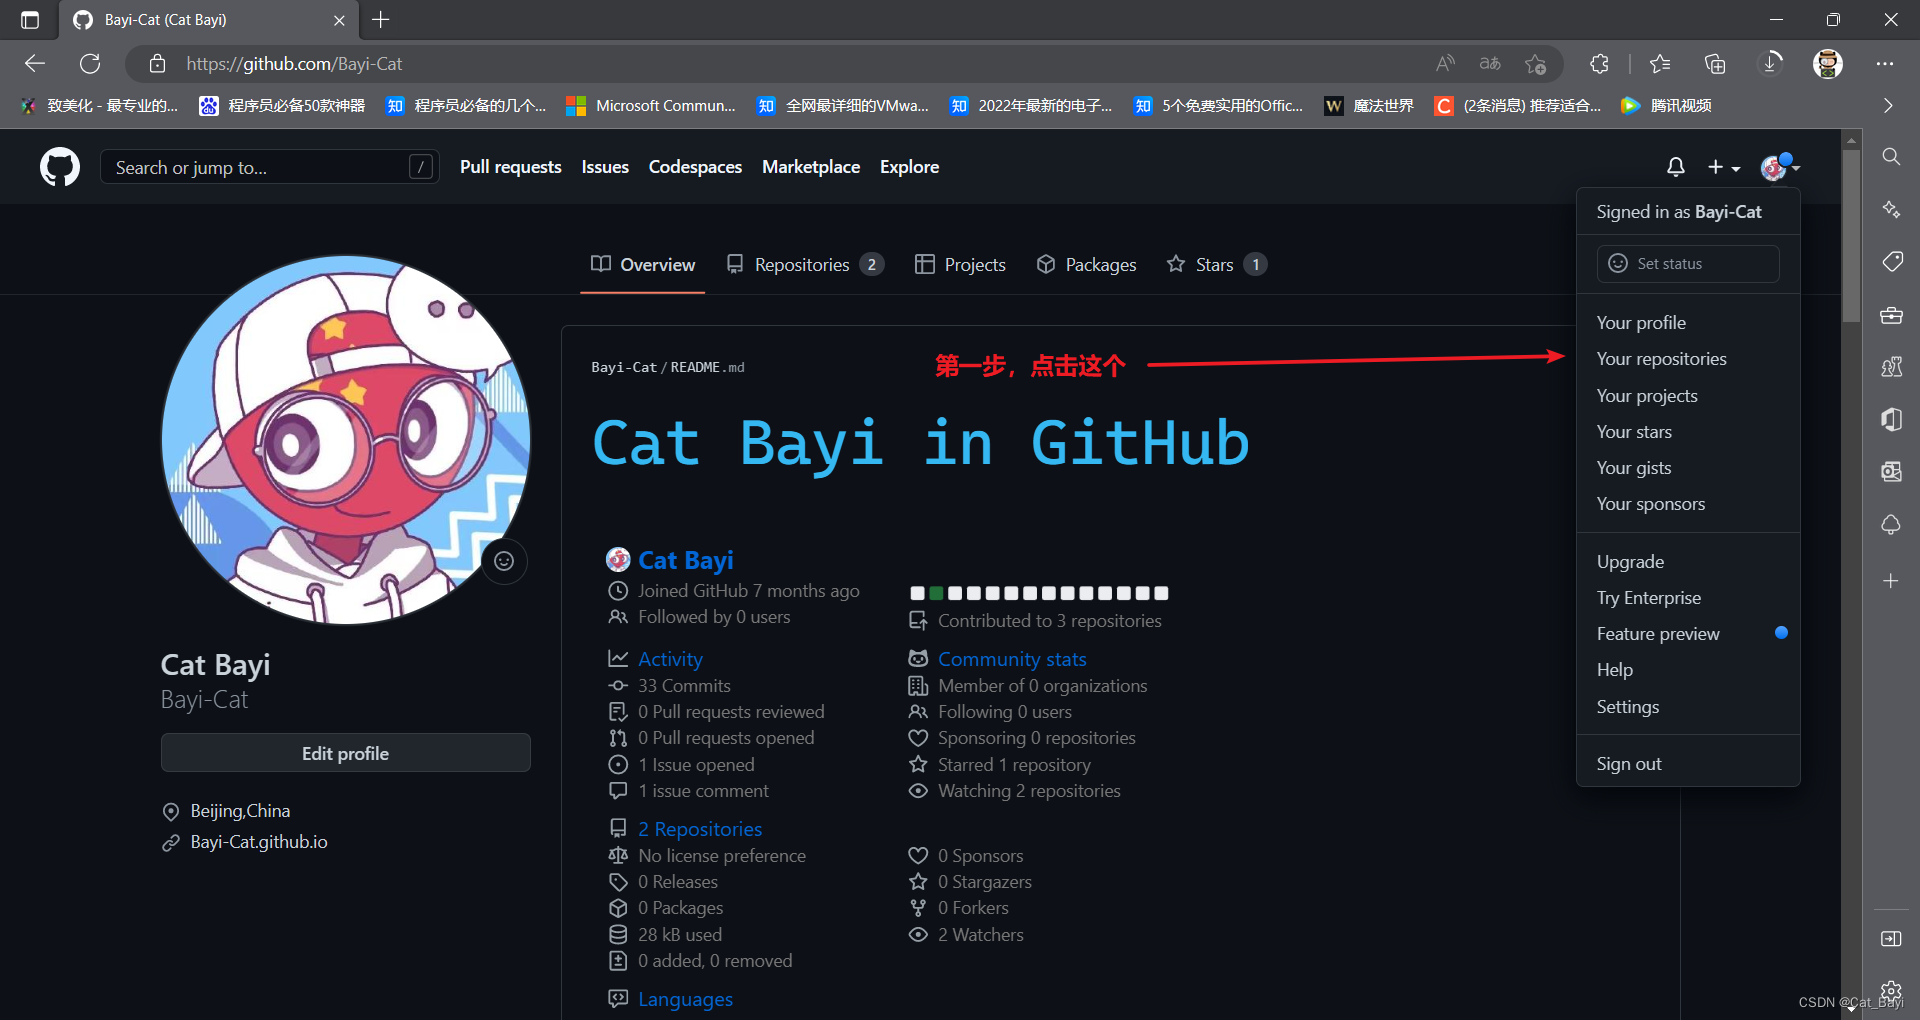Open browser settings and more ellipsis
This screenshot has width=1920, height=1020.
pos(1885,64)
